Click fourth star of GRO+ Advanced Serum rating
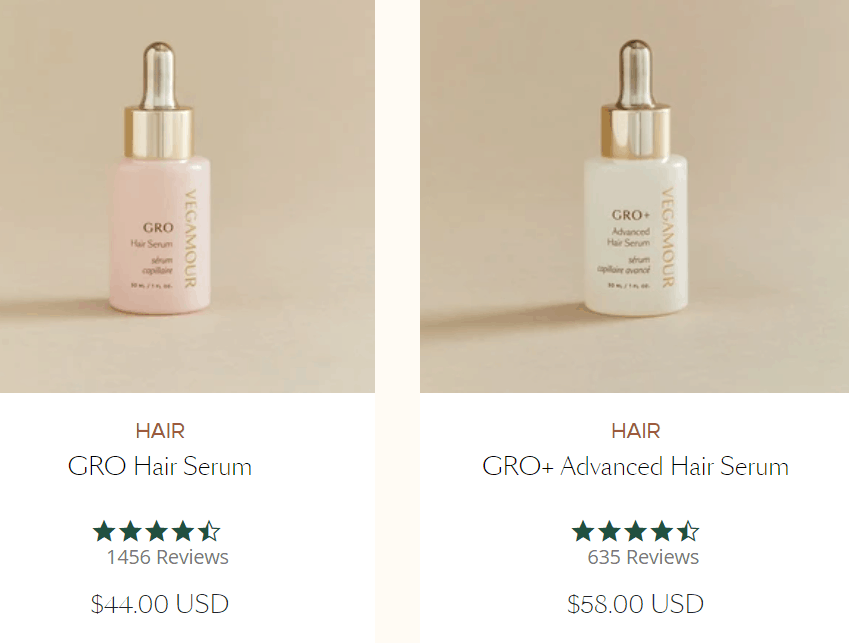Image resolution: width=849 pixels, height=643 pixels. pos(662,531)
